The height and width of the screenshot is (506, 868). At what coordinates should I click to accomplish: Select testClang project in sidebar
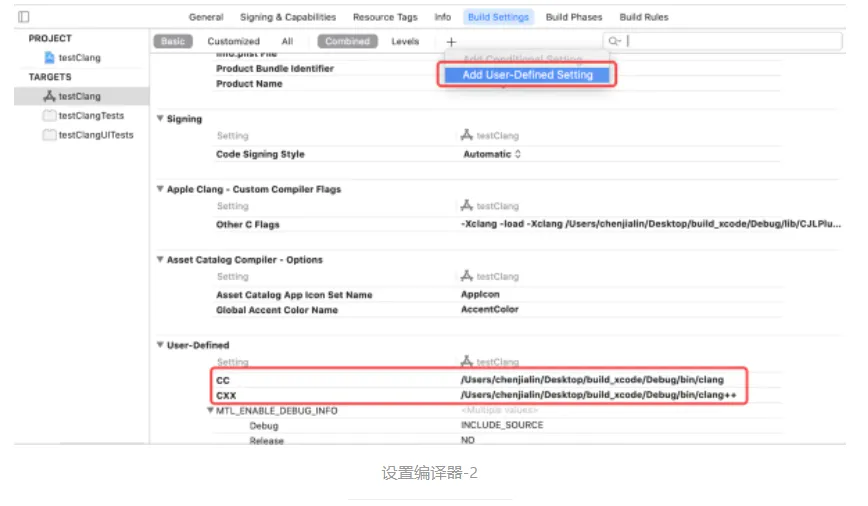click(x=80, y=58)
